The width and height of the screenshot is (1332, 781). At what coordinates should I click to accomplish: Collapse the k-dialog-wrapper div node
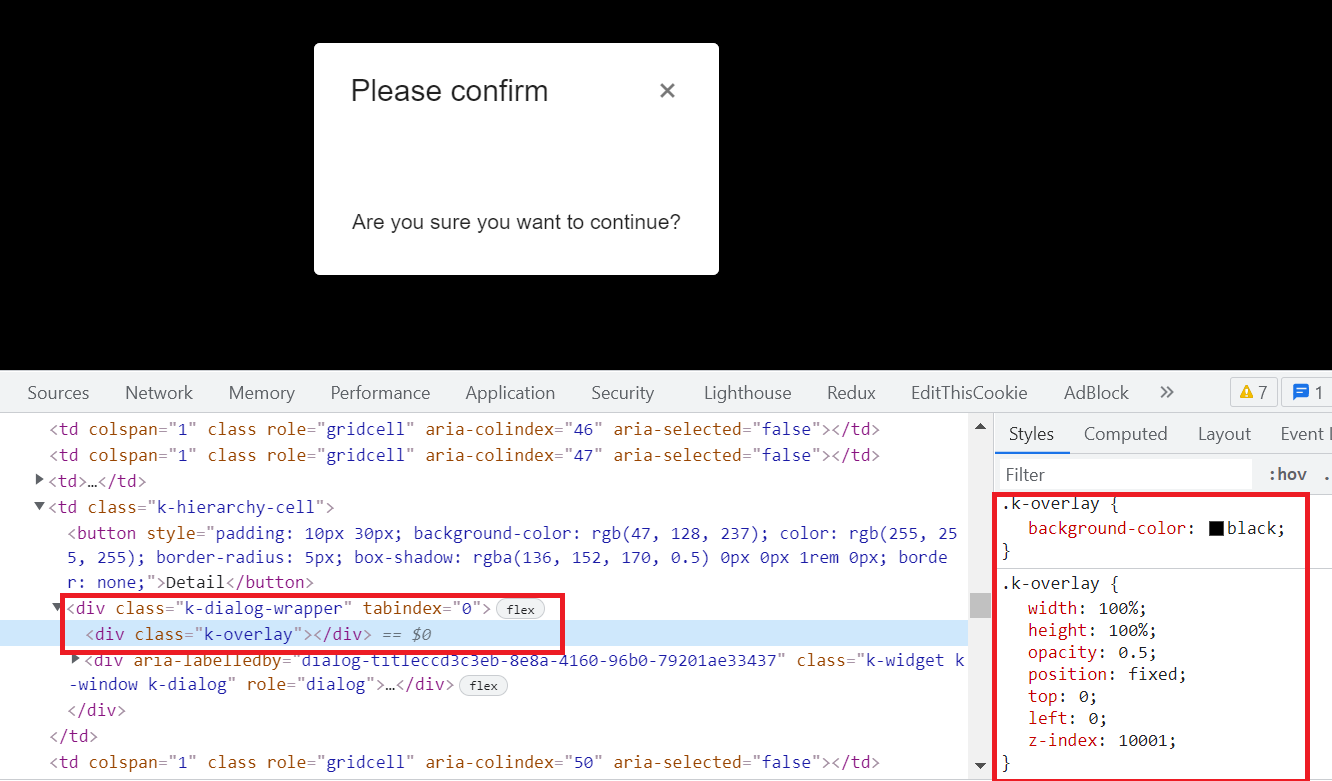(x=57, y=608)
